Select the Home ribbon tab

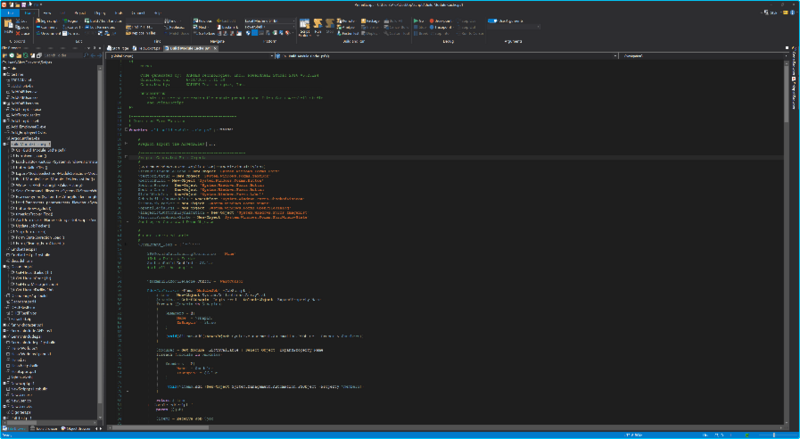tap(29, 13)
